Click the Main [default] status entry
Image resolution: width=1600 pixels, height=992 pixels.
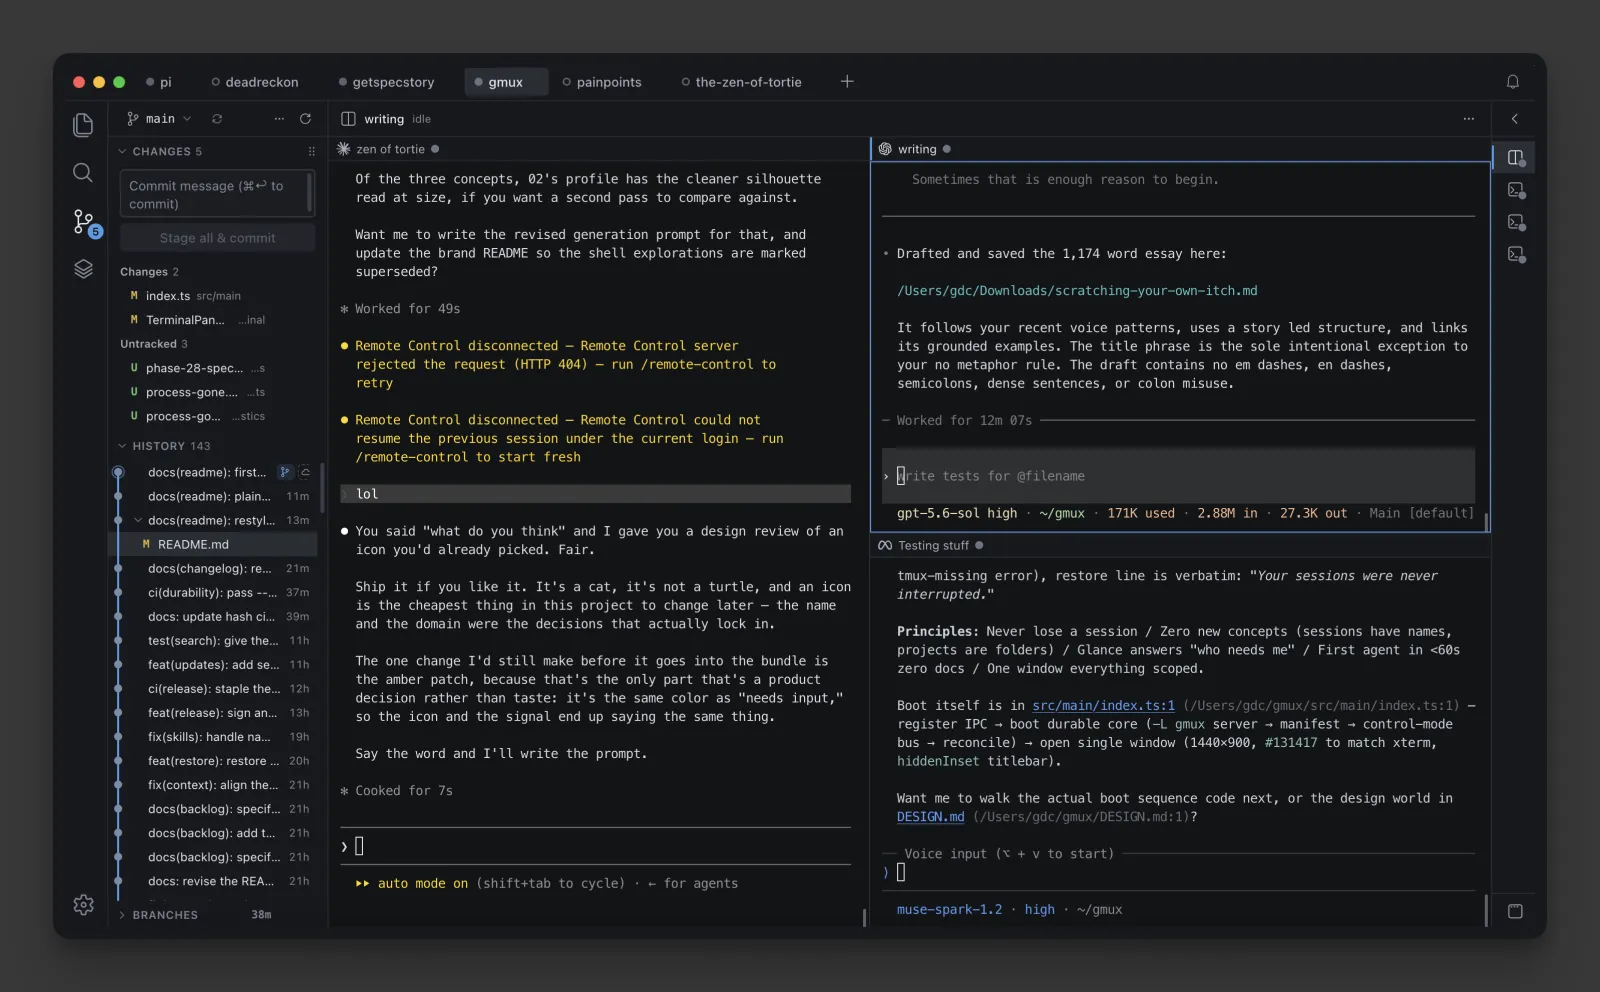coord(1421,513)
